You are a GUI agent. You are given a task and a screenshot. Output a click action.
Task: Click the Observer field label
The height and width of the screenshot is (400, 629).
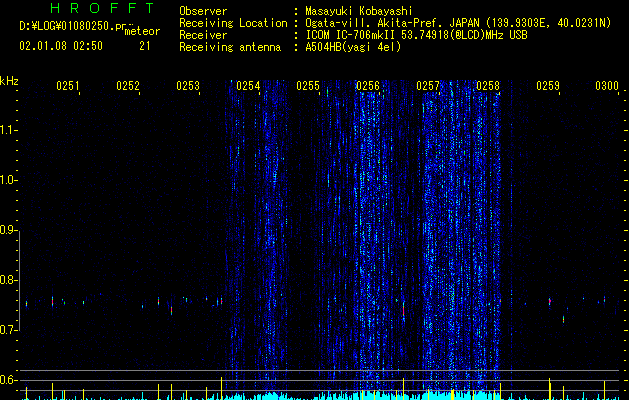coord(203,11)
